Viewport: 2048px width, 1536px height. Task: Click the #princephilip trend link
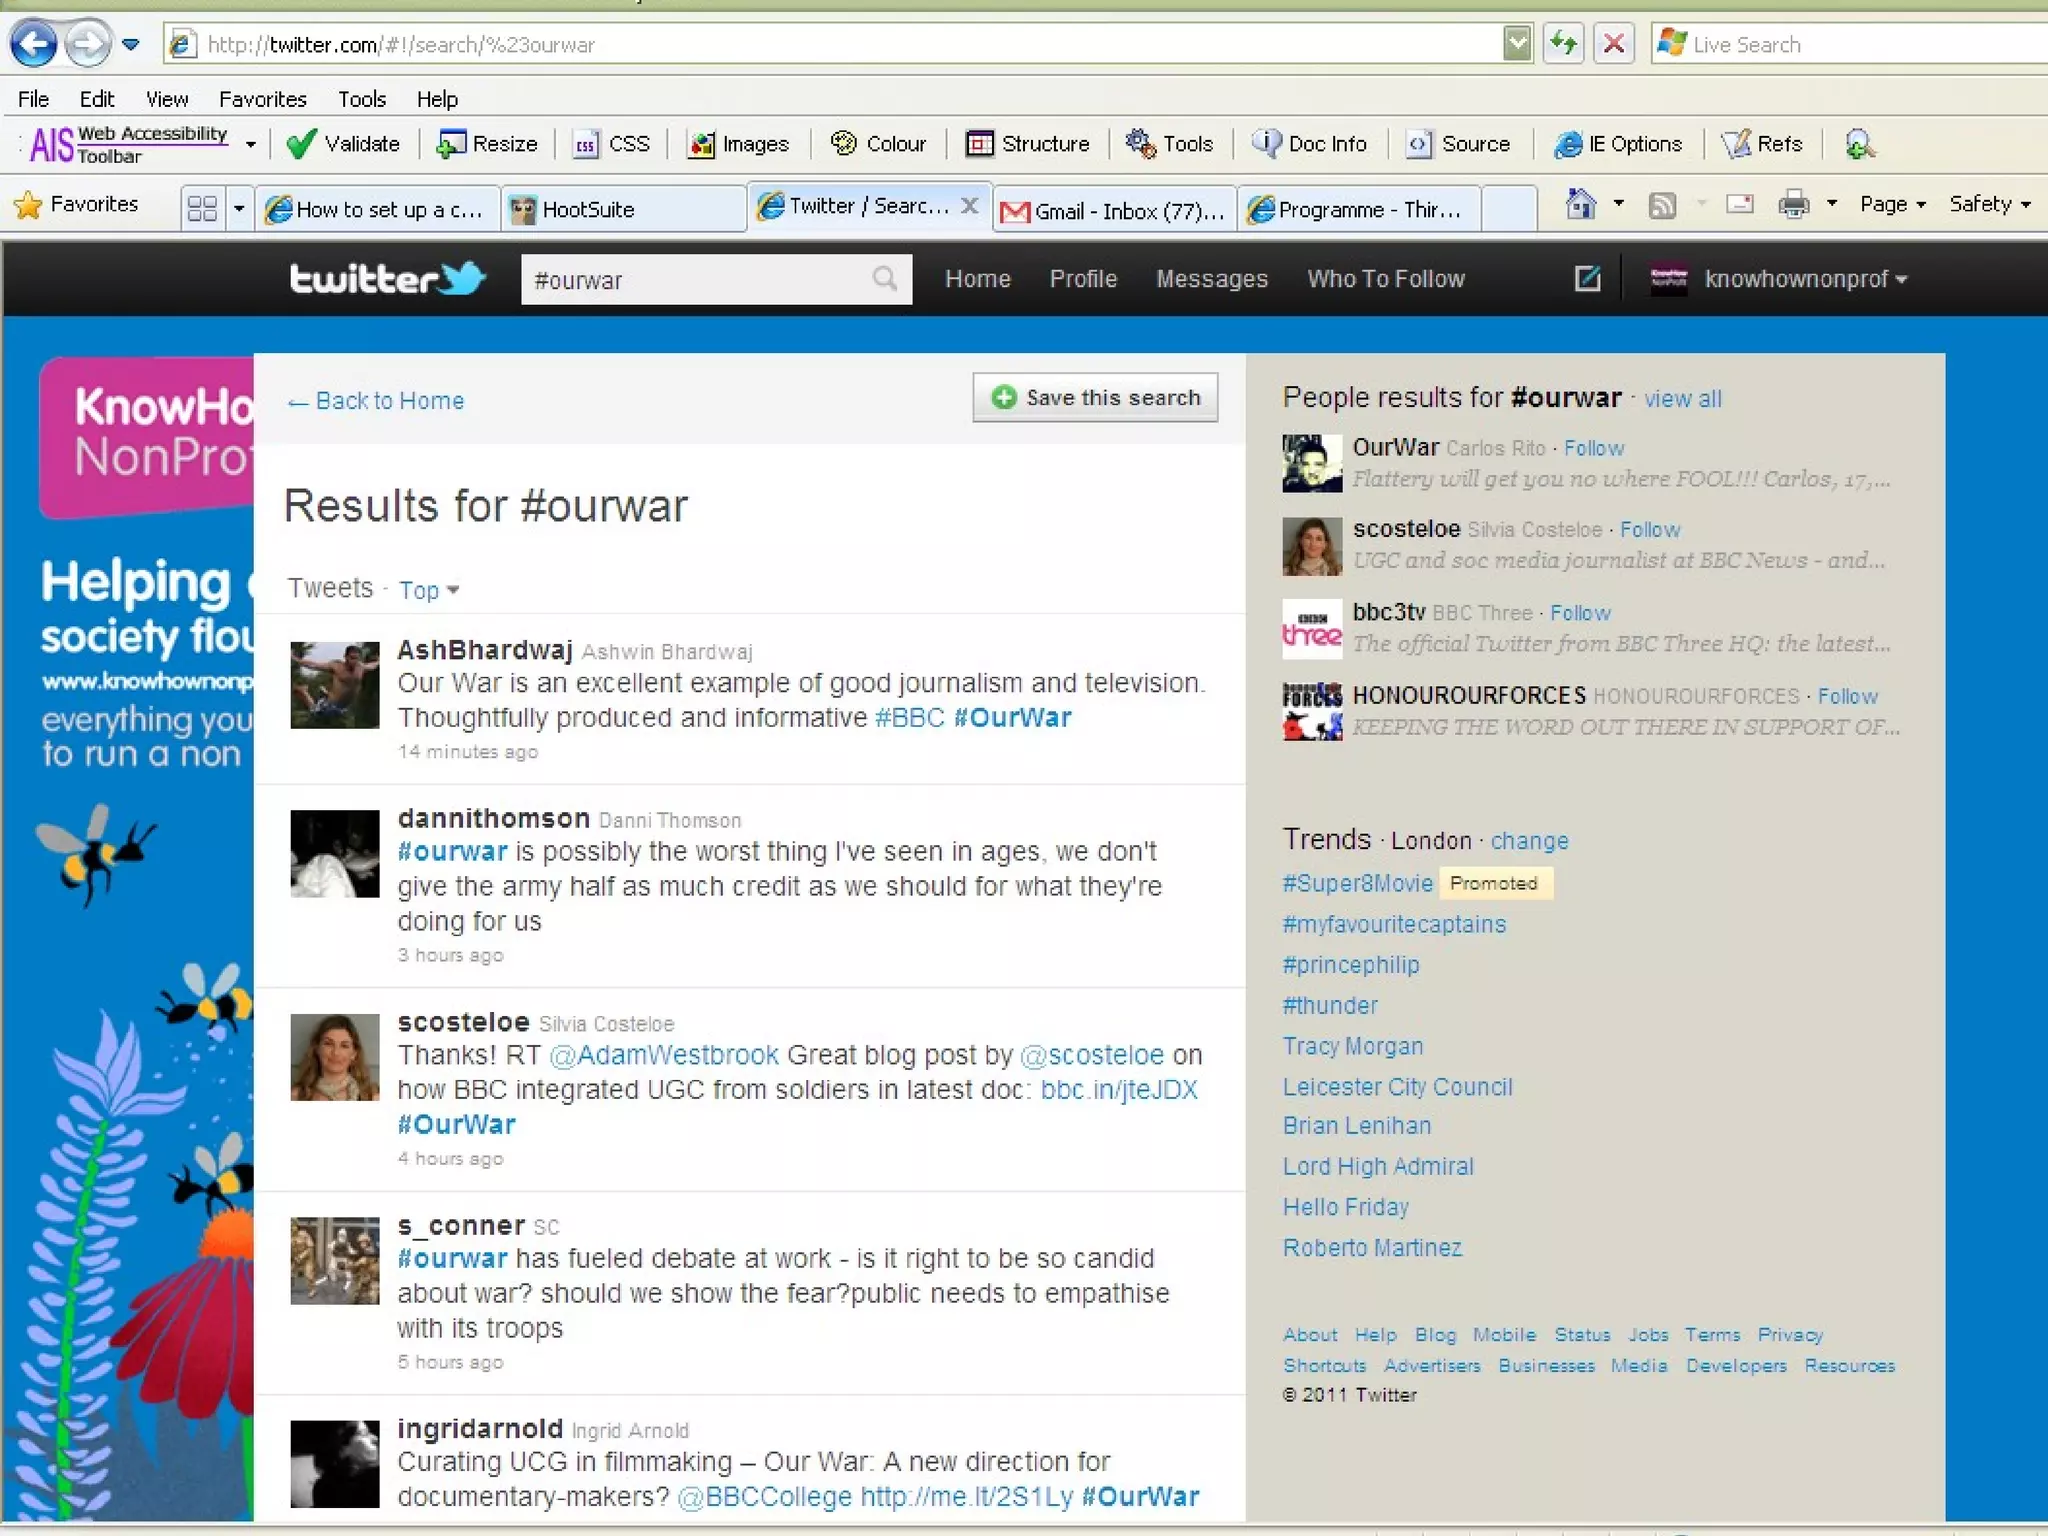[1351, 965]
